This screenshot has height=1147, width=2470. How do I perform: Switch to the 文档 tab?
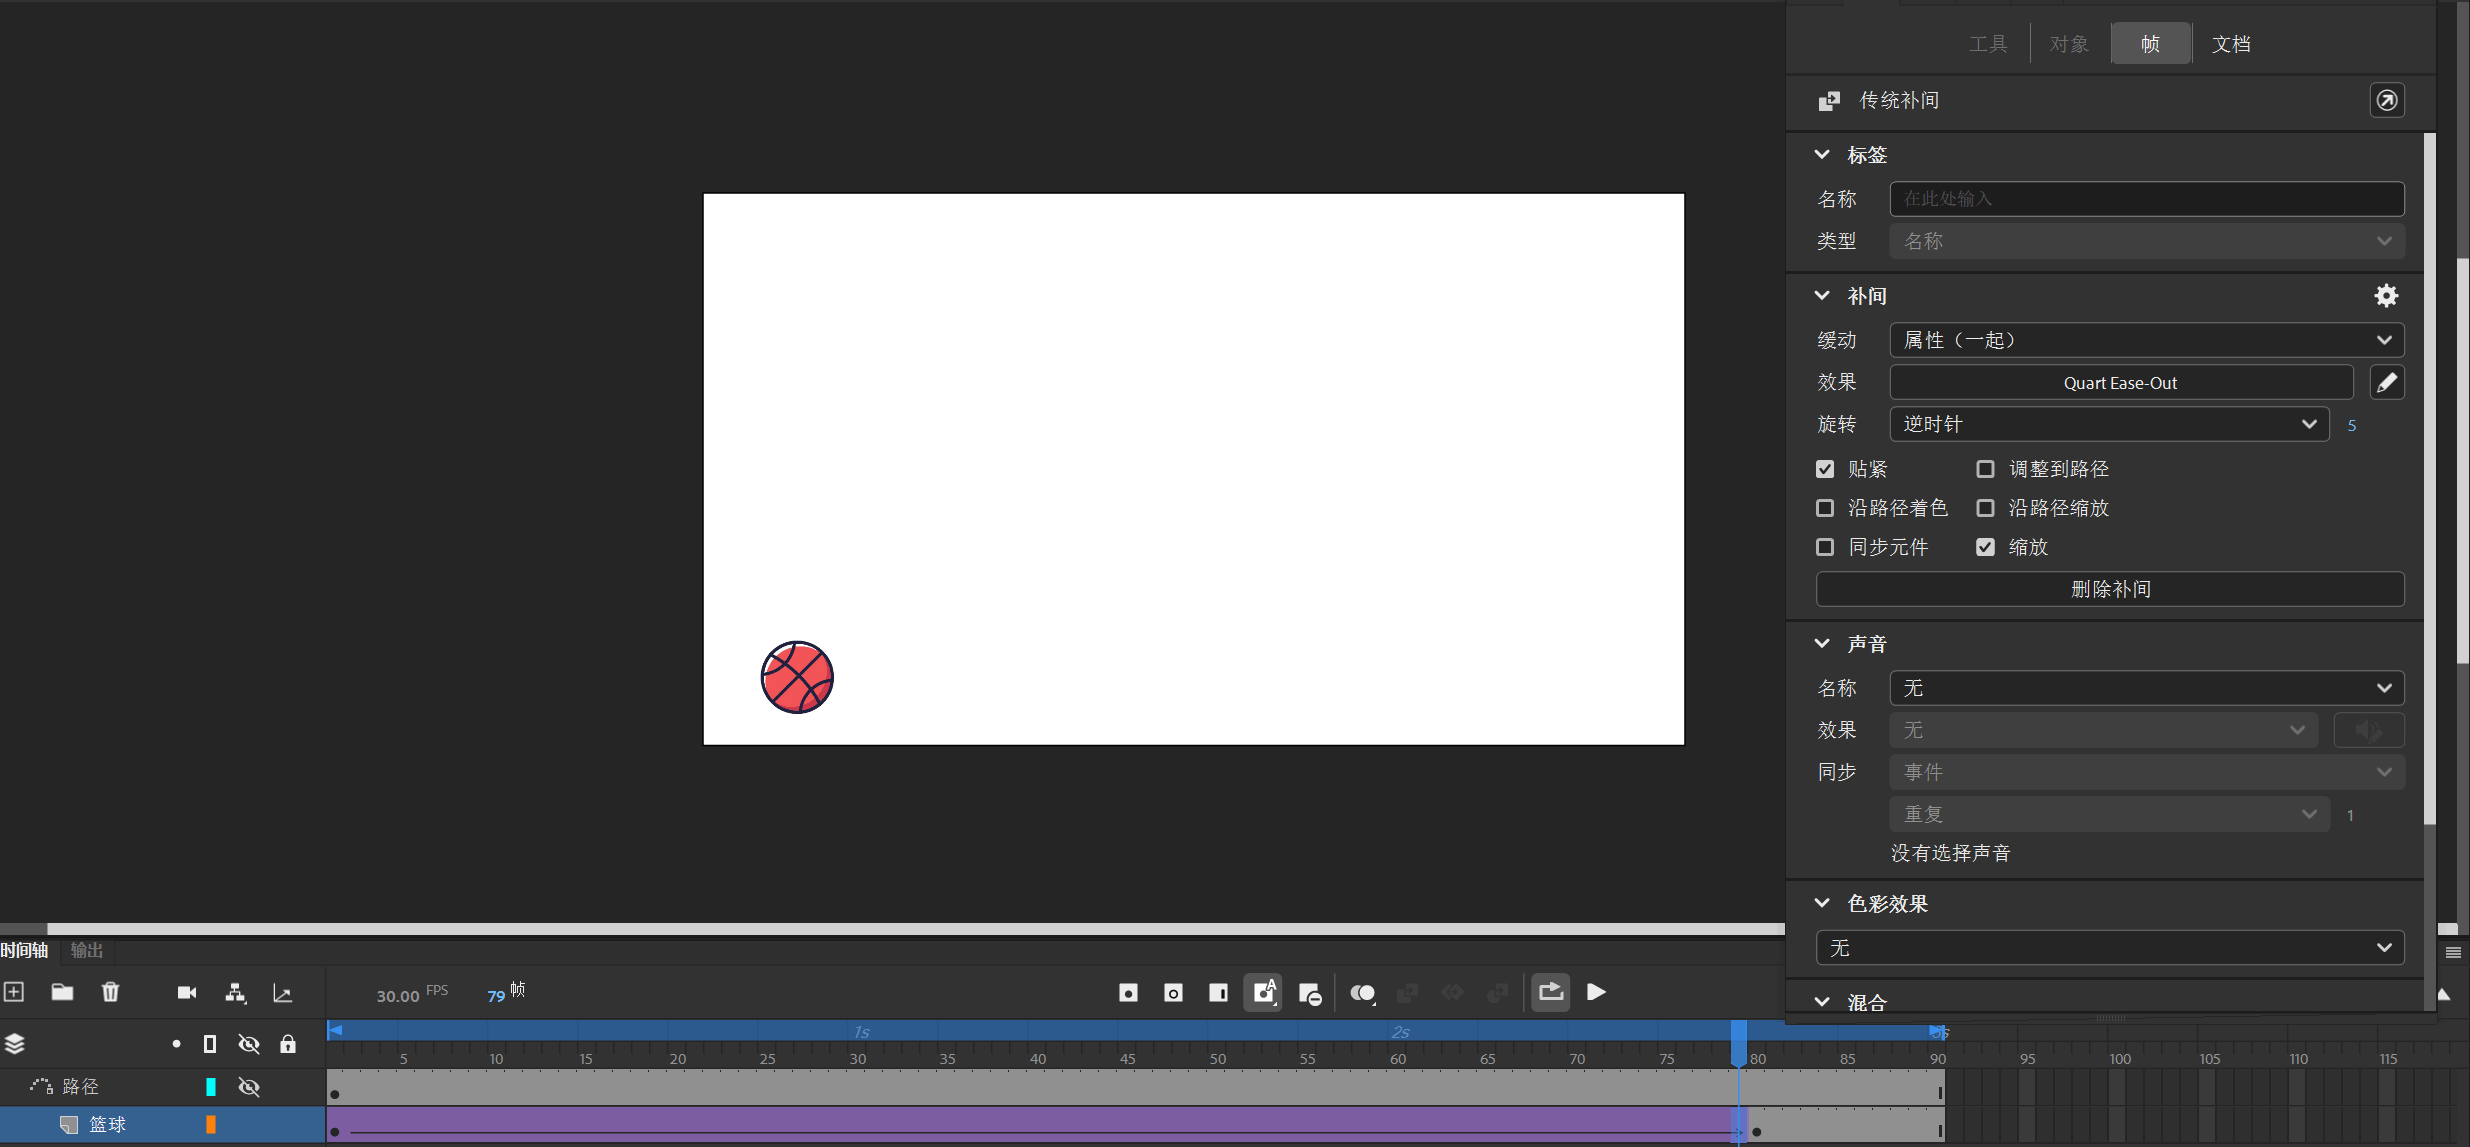[2231, 44]
